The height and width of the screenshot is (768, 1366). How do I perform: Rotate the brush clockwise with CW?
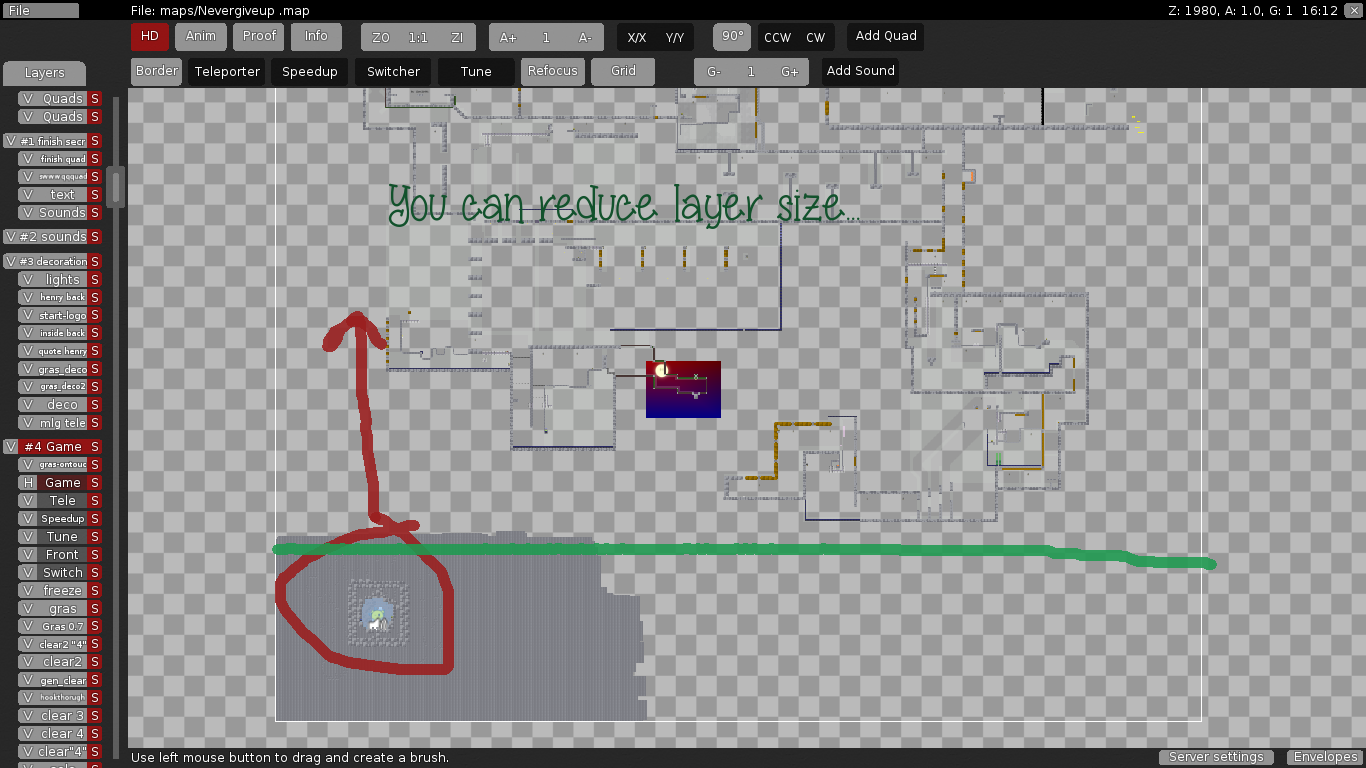(815, 36)
